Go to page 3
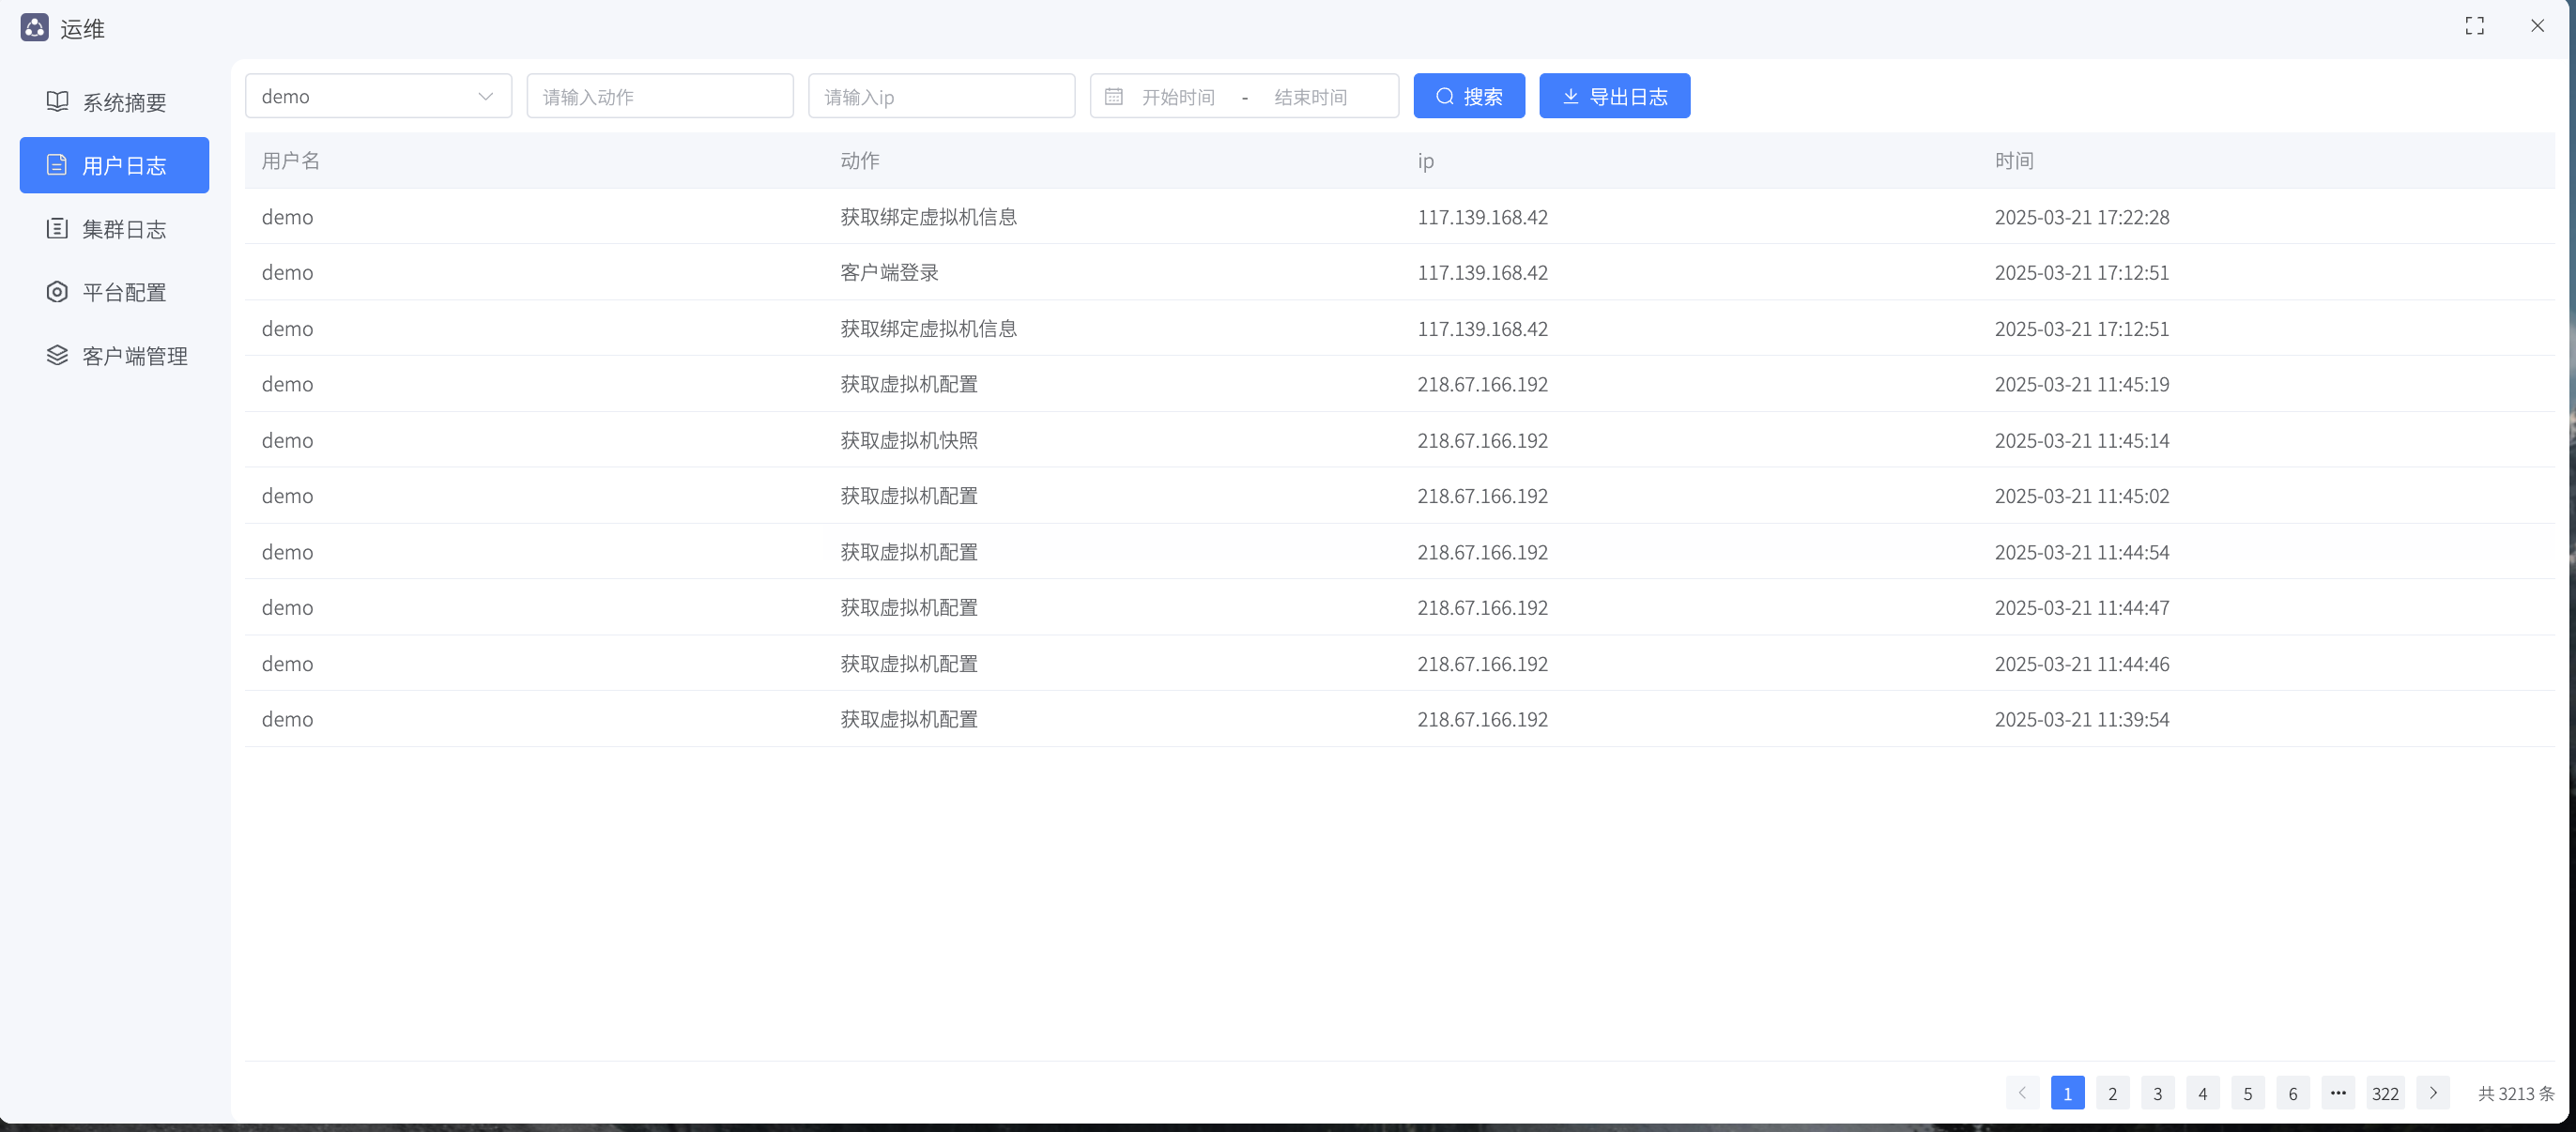The image size is (2576, 1132). click(x=2157, y=1093)
